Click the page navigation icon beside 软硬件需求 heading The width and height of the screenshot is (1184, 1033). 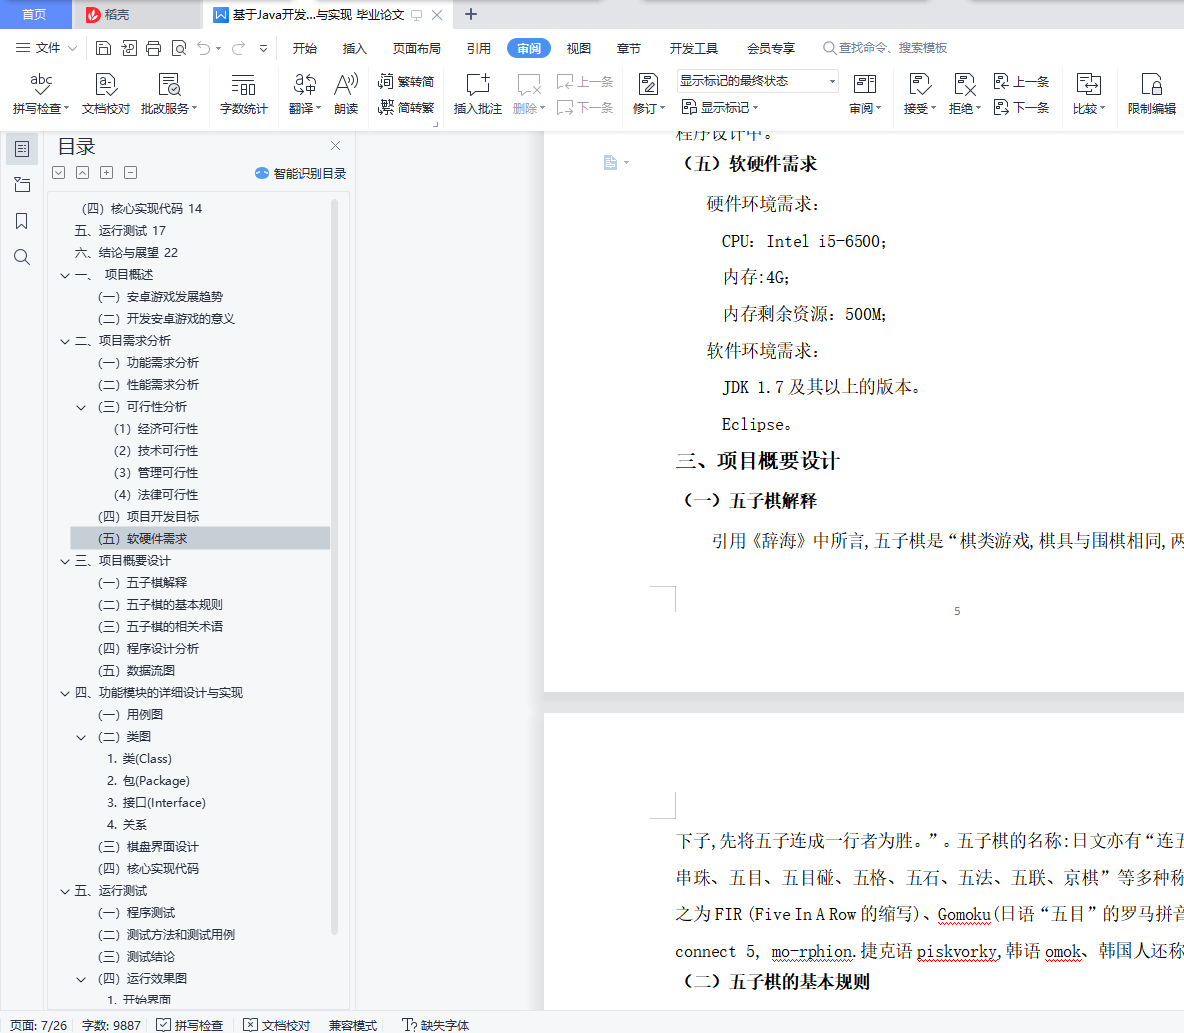pyautogui.click(x=611, y=162)
